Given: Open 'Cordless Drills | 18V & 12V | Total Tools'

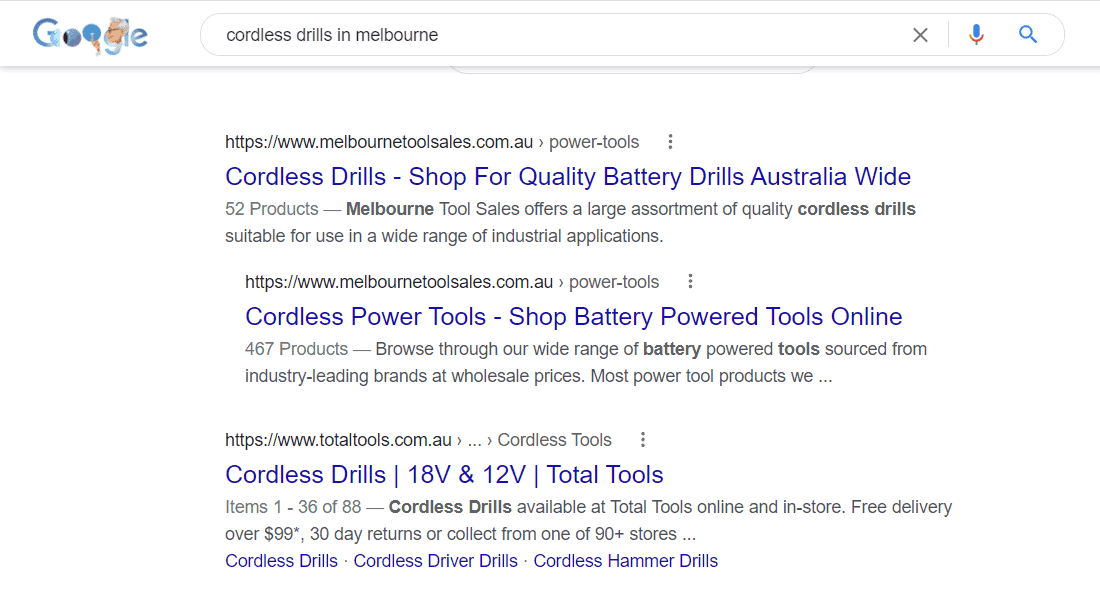Looking at the screenshot, I should [x=444, y=475].
